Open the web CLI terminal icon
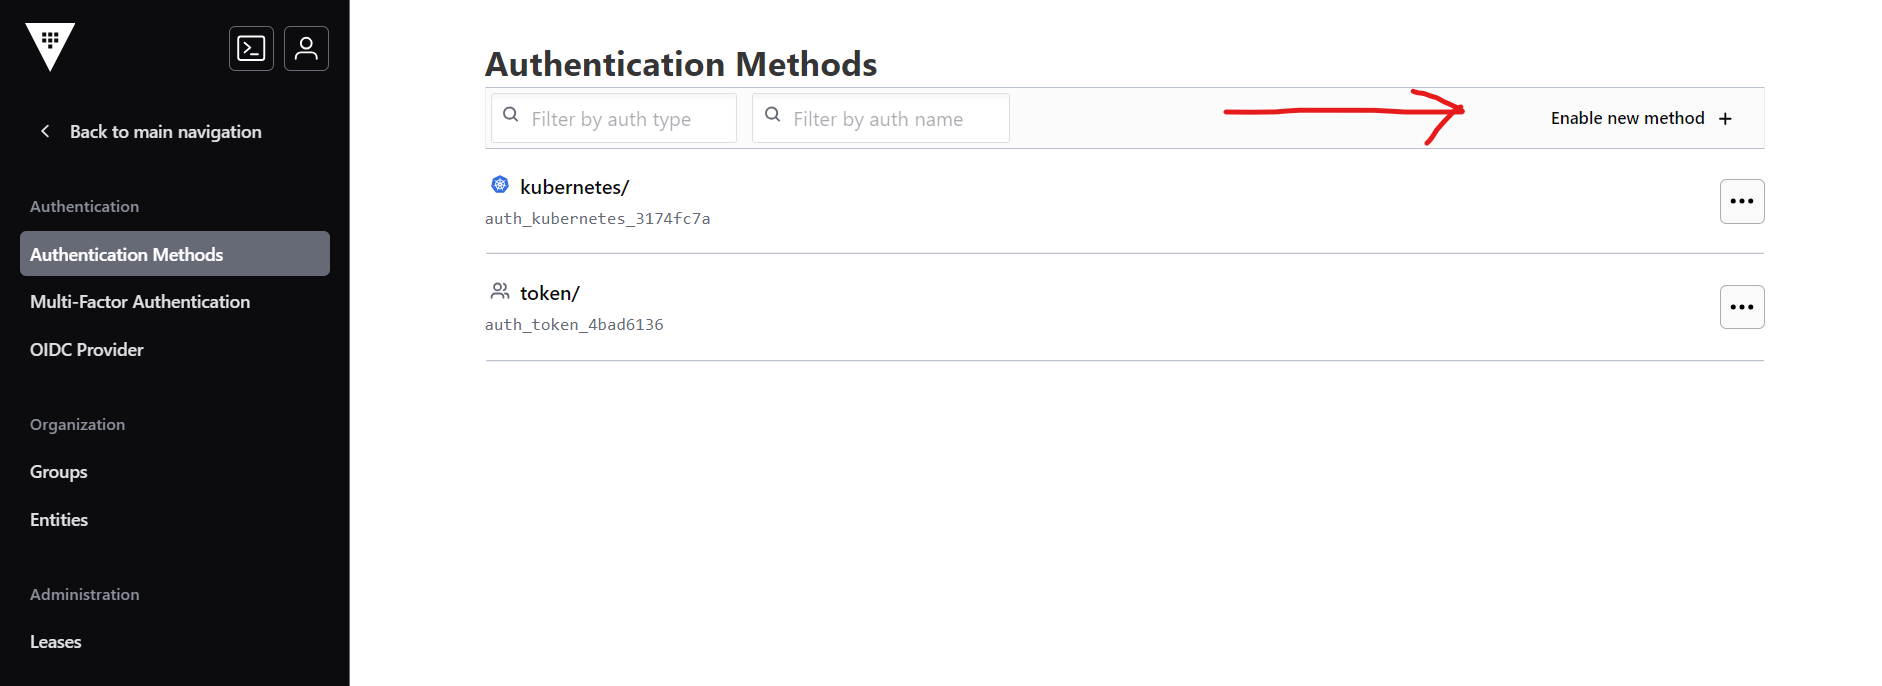Image resolution: width=1882 pixels, height=686 pixels. coord(251,47)
